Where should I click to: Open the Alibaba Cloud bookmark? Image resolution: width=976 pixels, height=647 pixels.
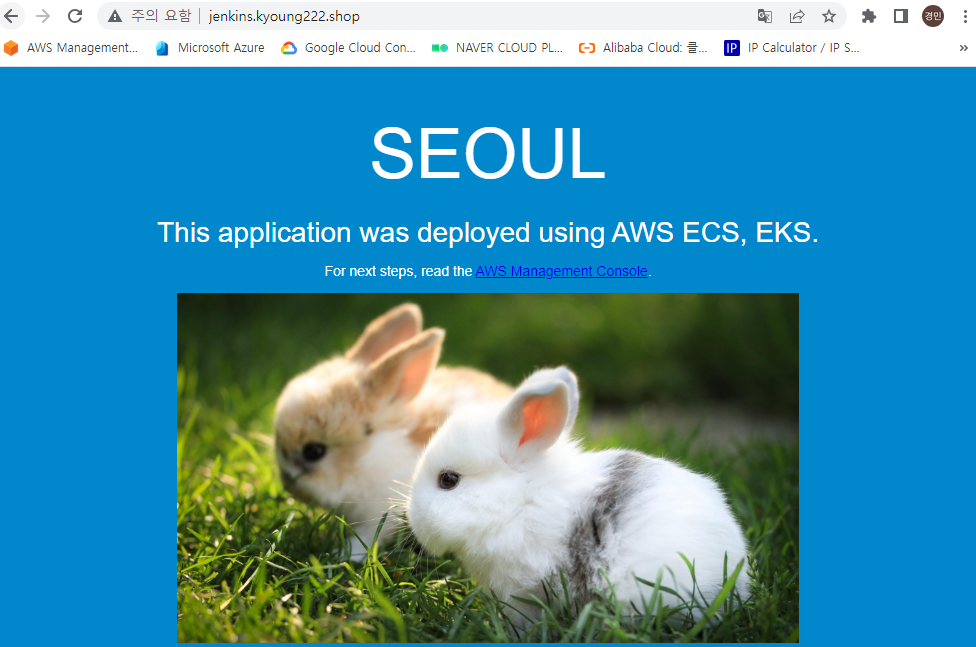(643, 48)
